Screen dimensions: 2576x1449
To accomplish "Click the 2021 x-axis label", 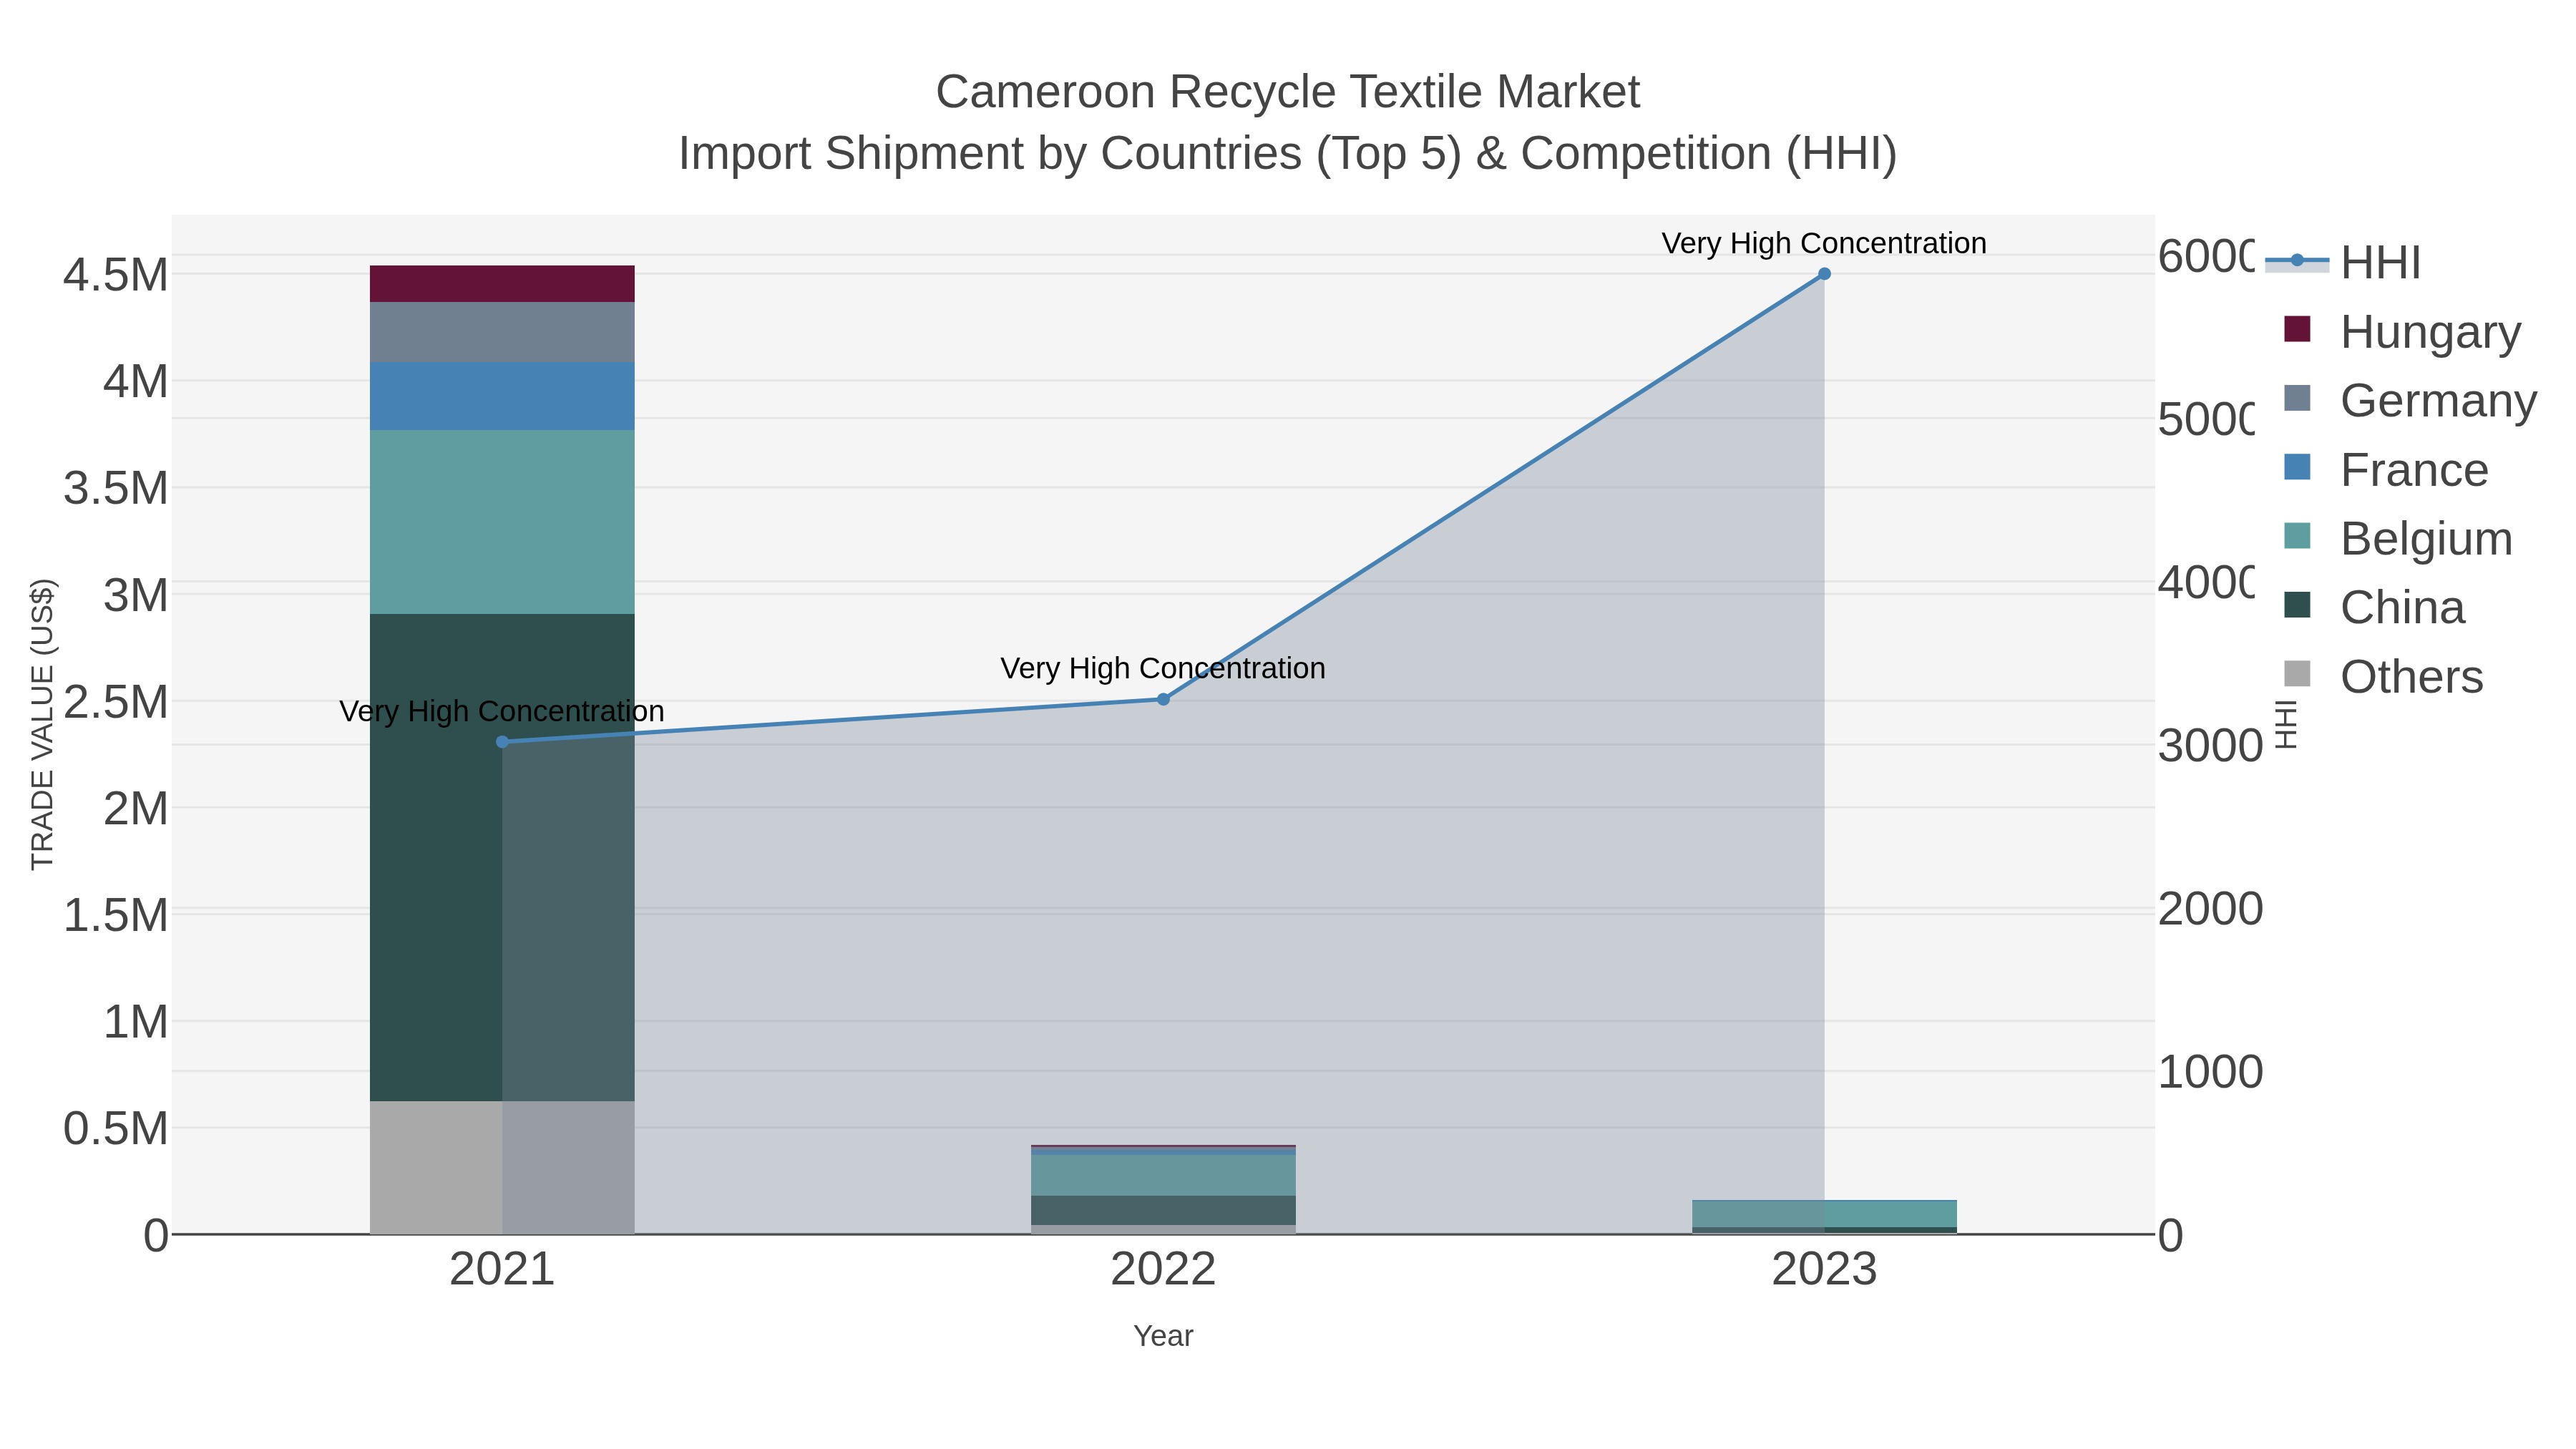I will tap(502, 1270).
